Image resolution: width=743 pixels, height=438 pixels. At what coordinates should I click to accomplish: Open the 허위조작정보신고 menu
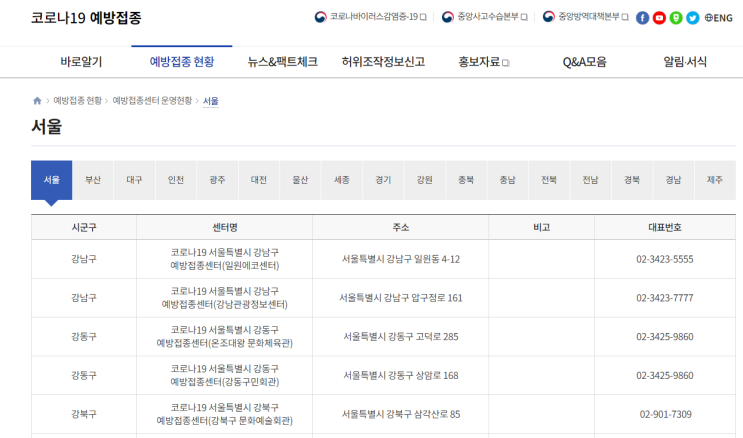tap(383, 62)
